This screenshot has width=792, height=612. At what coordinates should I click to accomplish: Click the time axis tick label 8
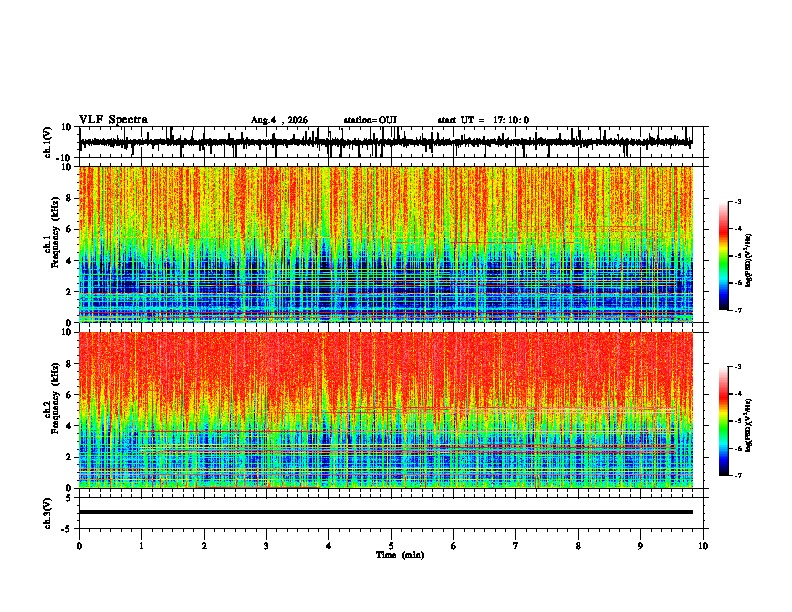point(578,546)
